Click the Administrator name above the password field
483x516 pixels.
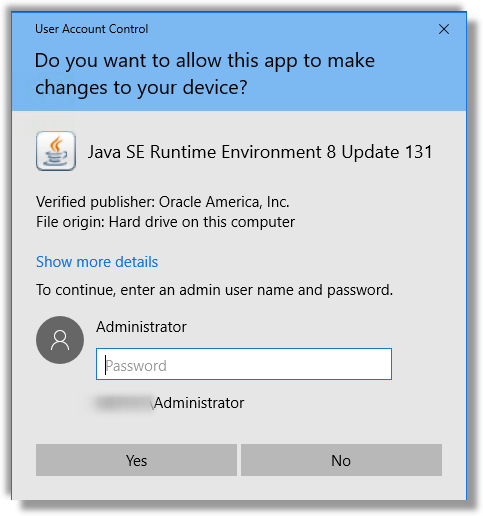click(141, 327)
